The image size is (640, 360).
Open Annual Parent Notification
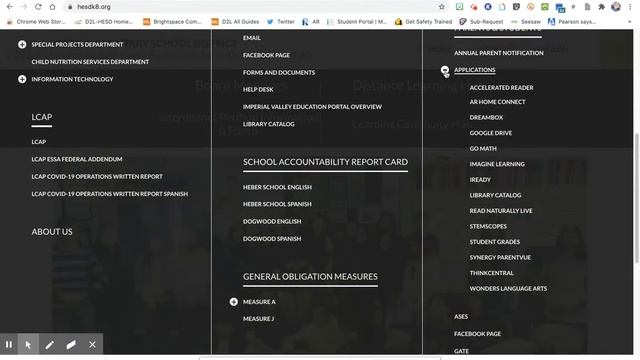pos(499,53)
